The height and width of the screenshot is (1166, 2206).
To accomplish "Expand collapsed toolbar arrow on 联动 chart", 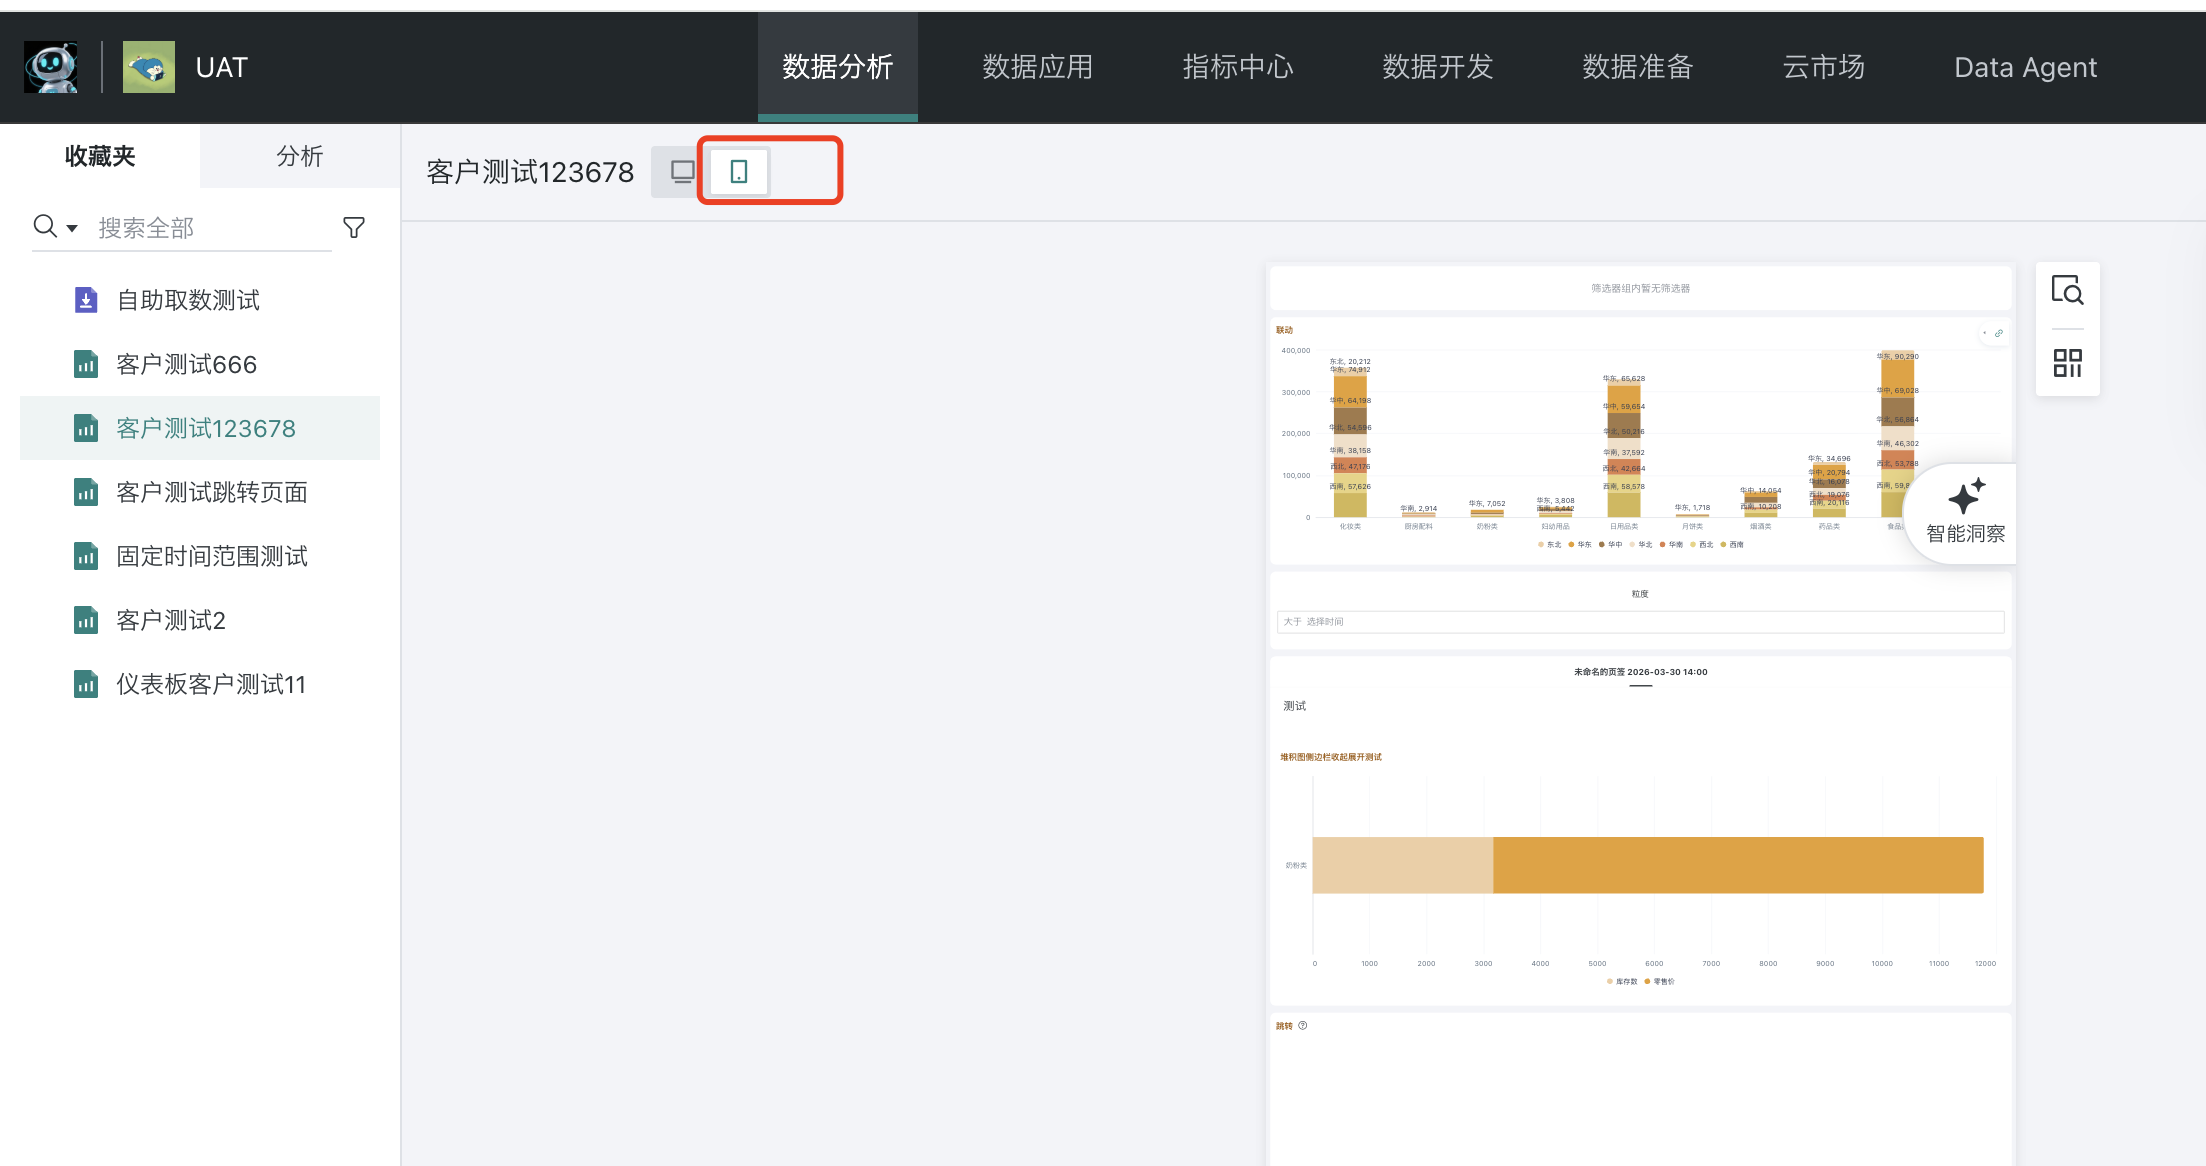I will [1984, 333].
